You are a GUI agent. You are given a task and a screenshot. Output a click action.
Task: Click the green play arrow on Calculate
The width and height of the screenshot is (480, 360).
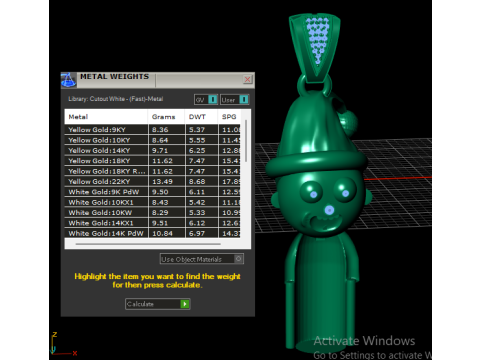(x=185, y=304)
